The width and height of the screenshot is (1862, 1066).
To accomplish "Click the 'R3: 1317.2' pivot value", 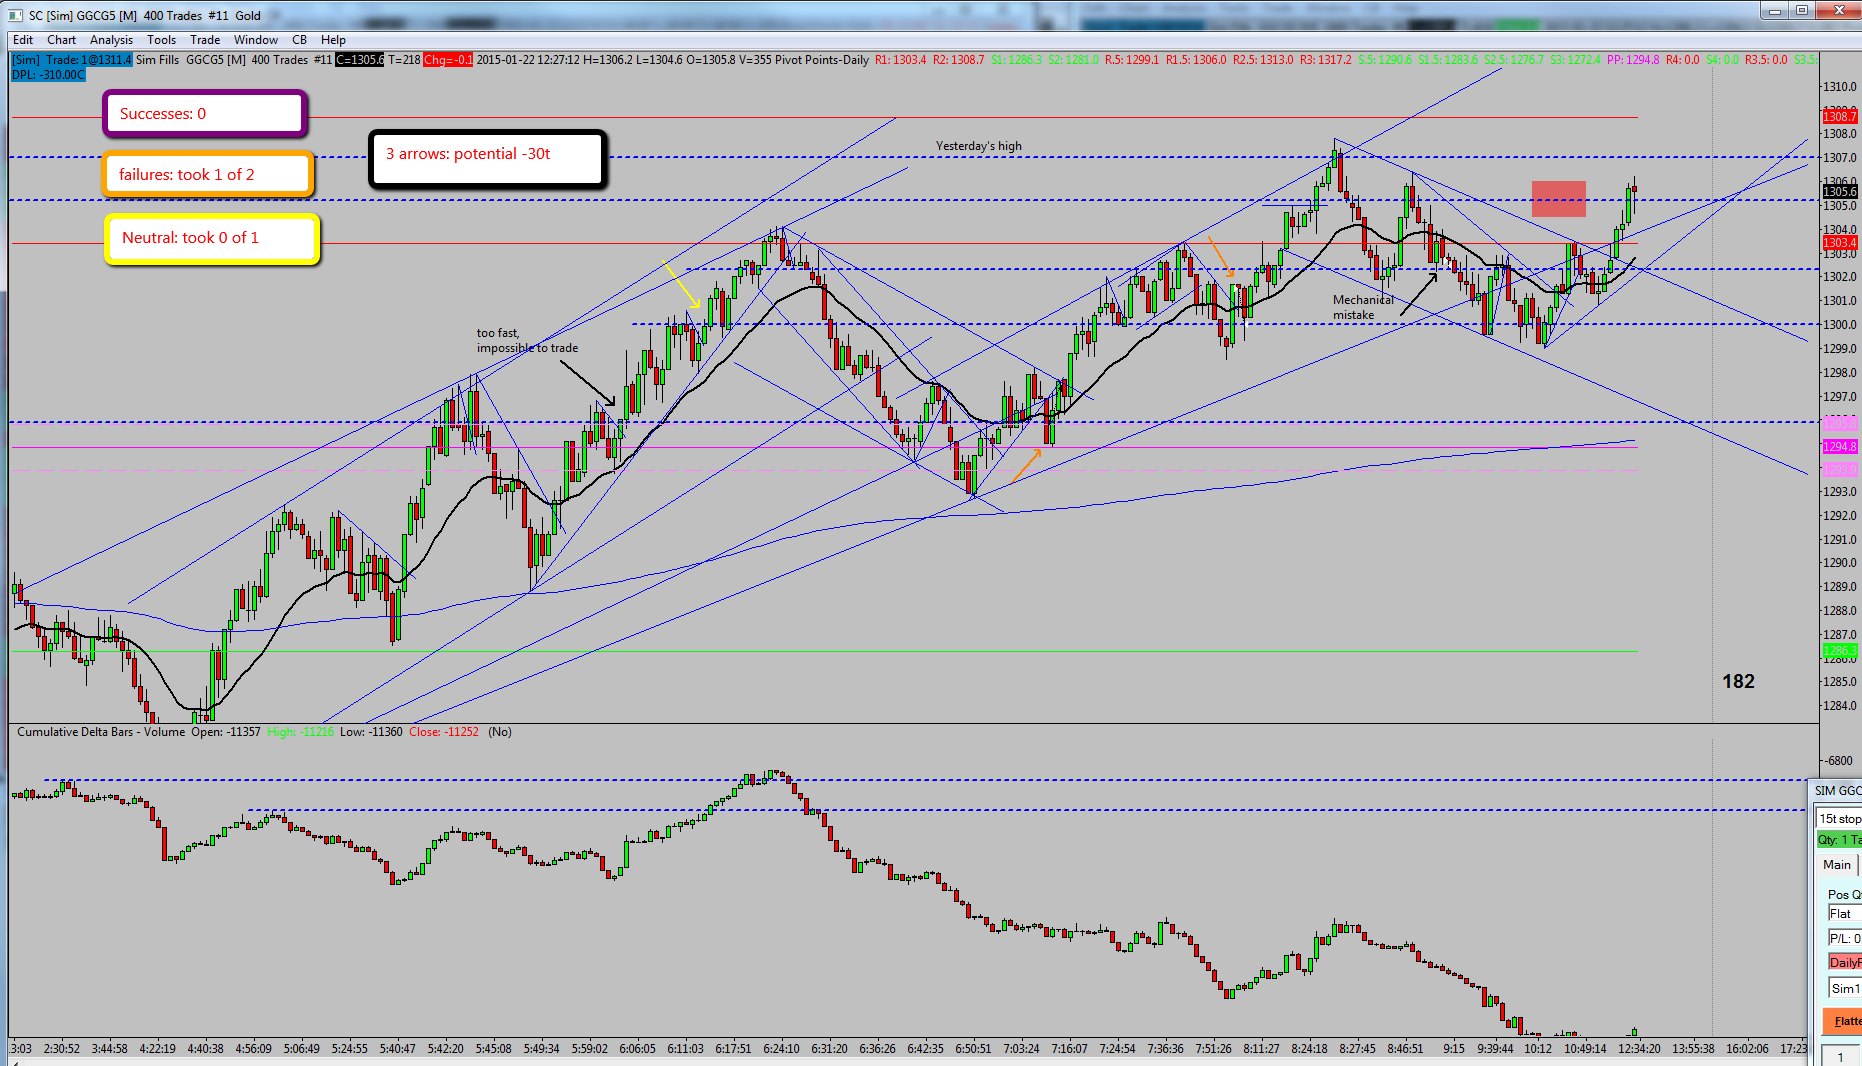I will point(1326,60).
